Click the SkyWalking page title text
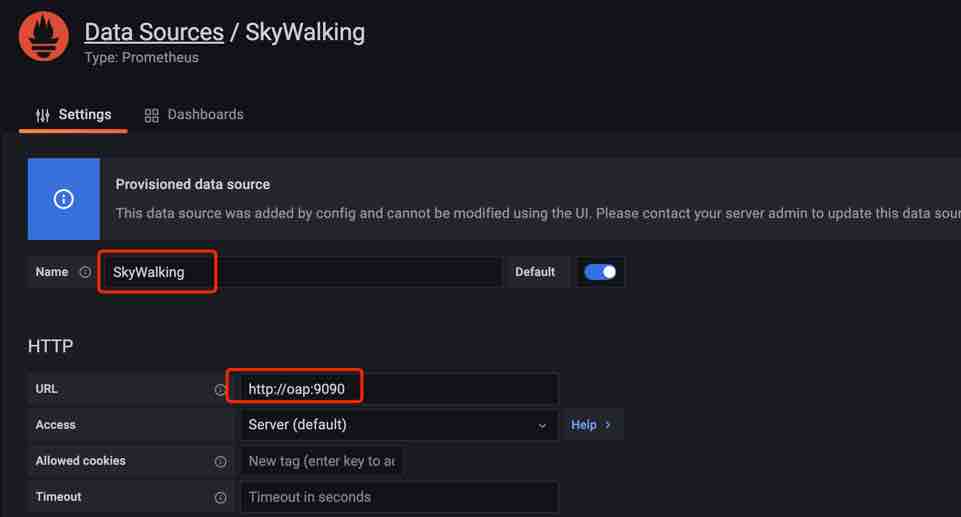Image resolution: width=961 pixels, height=517 pixels. (305, 32)
